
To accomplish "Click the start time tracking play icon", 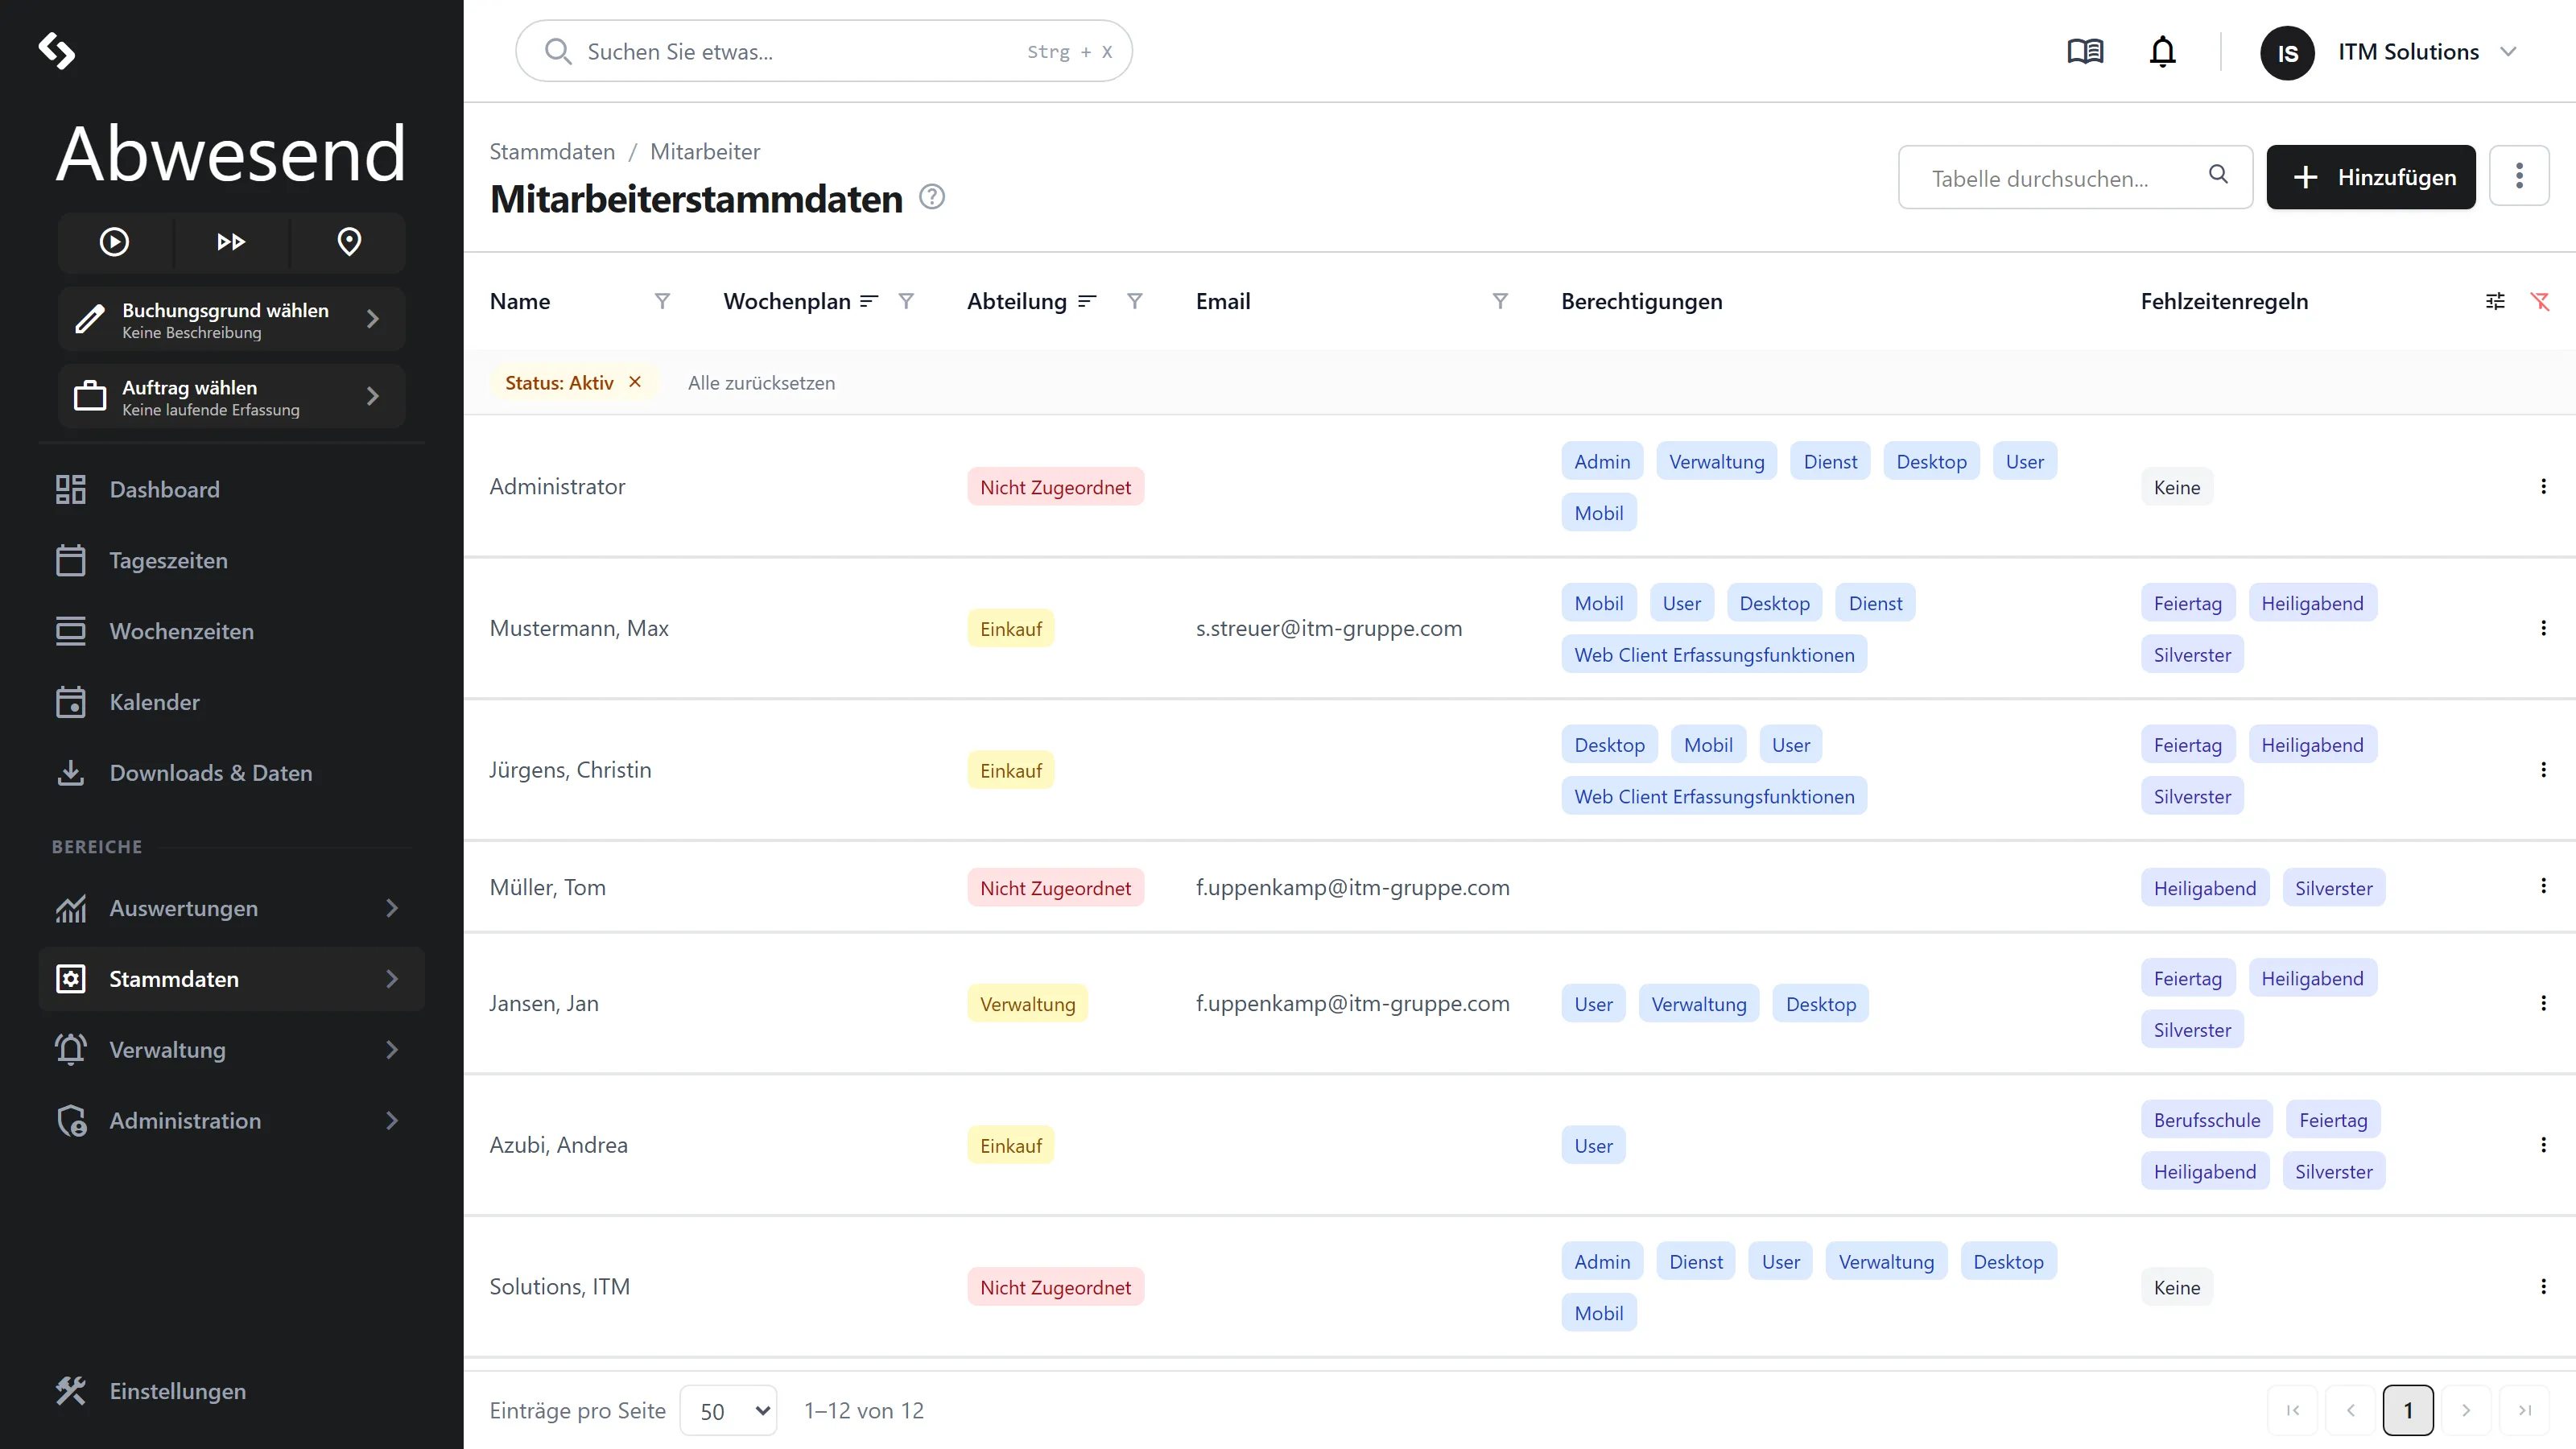I will click(114, 242).
